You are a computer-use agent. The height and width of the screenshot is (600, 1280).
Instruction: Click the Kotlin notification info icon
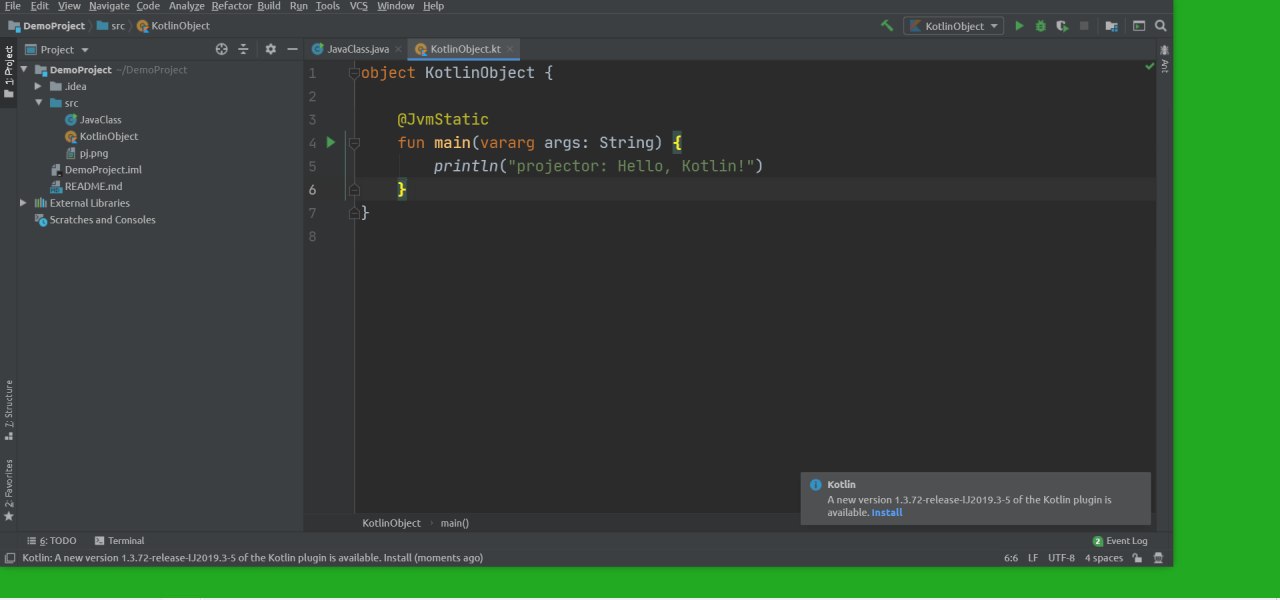click(816, 485)
